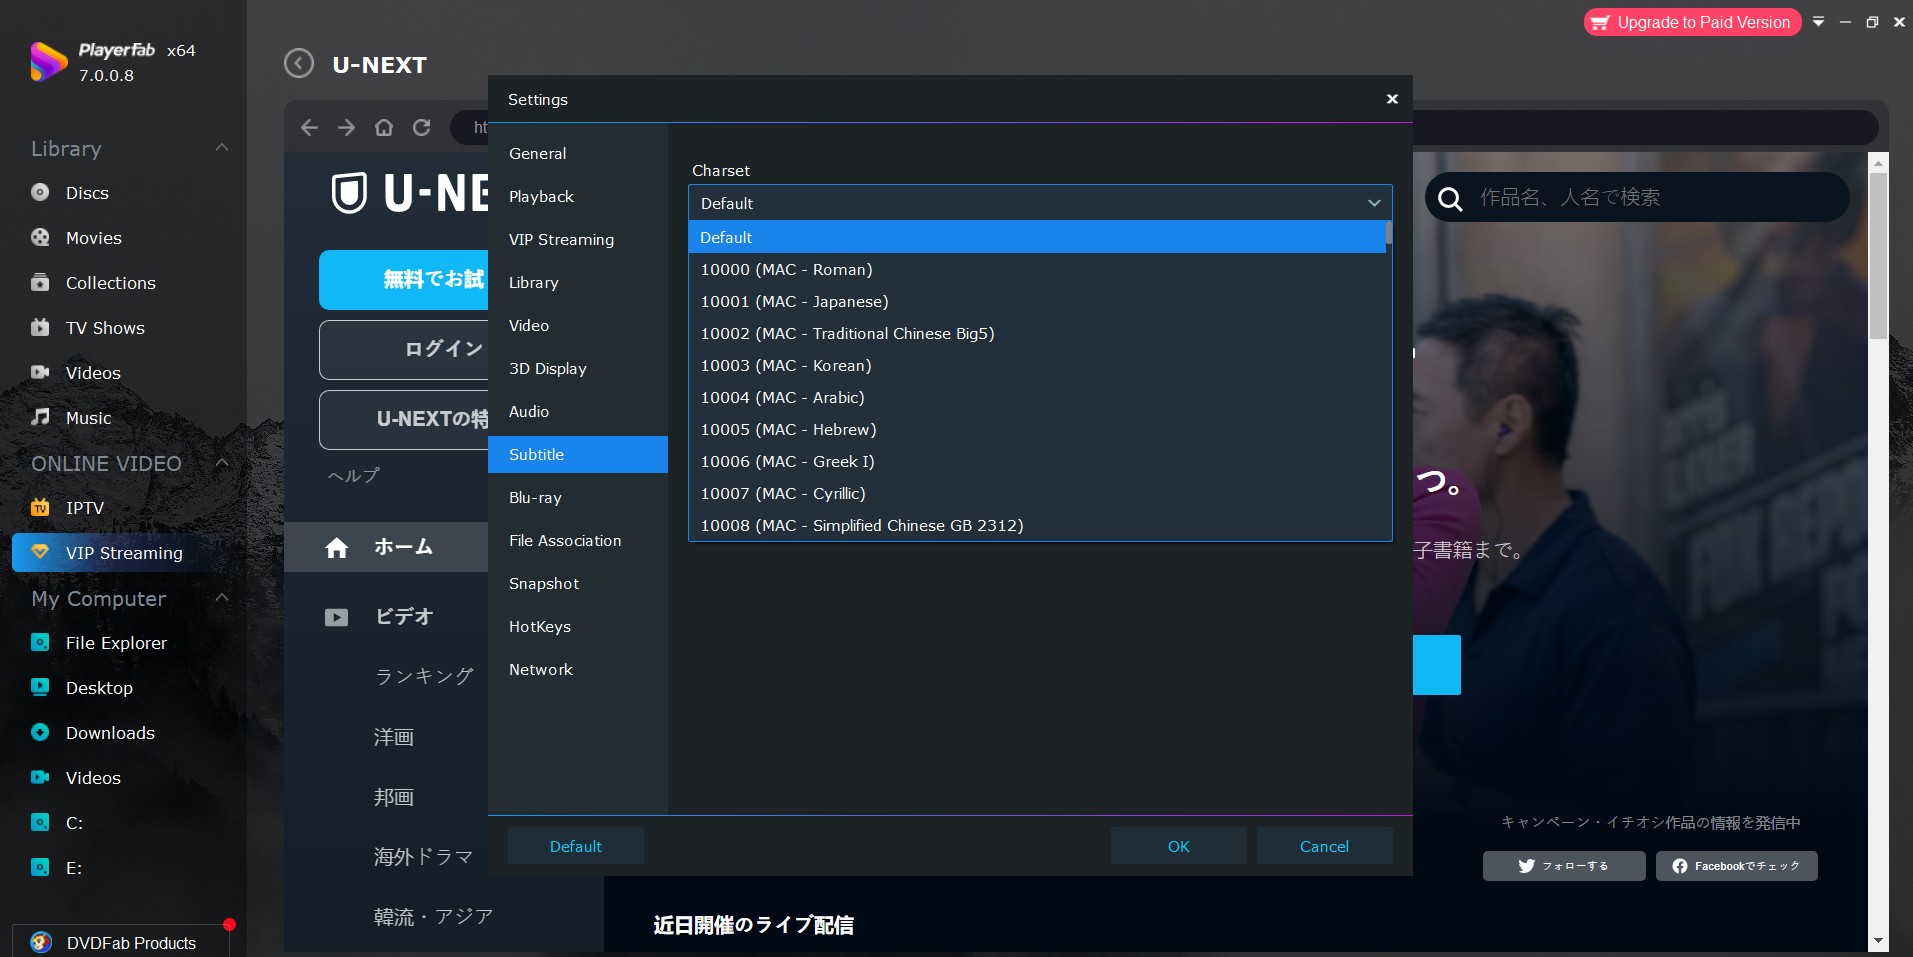Viewport: 1913px width, 957px height.
Task: Open General settings tab
Action: coord(578,153)
